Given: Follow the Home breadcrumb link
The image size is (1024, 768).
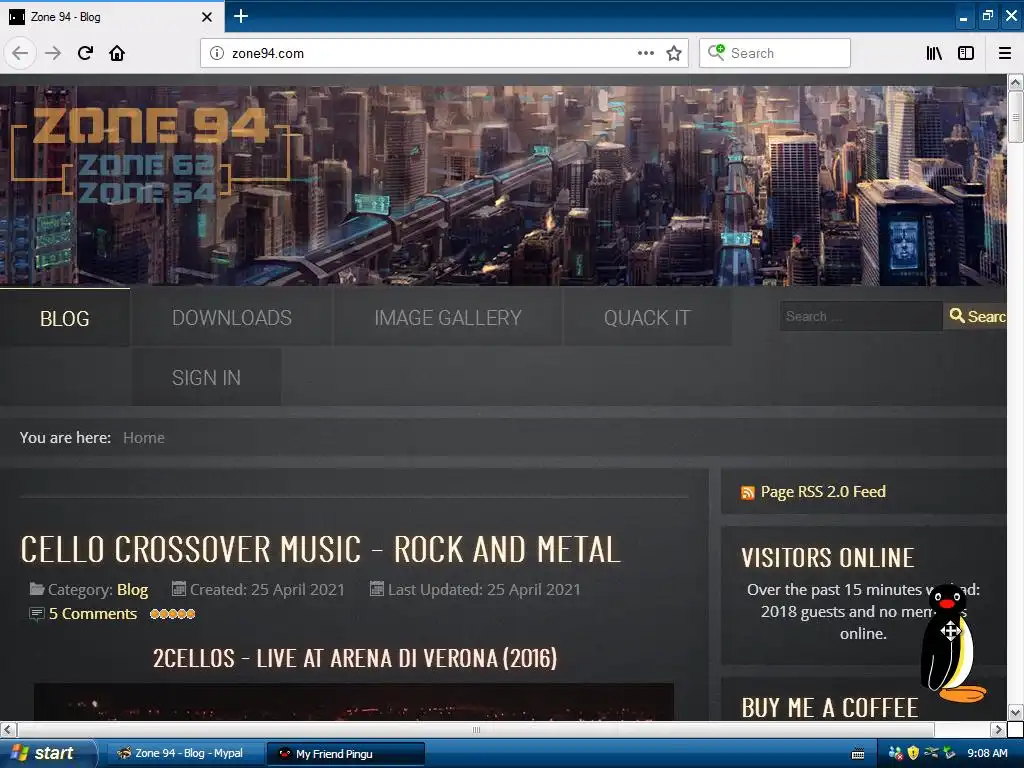Looking at the screenshot, I should [x=144, y=438].
